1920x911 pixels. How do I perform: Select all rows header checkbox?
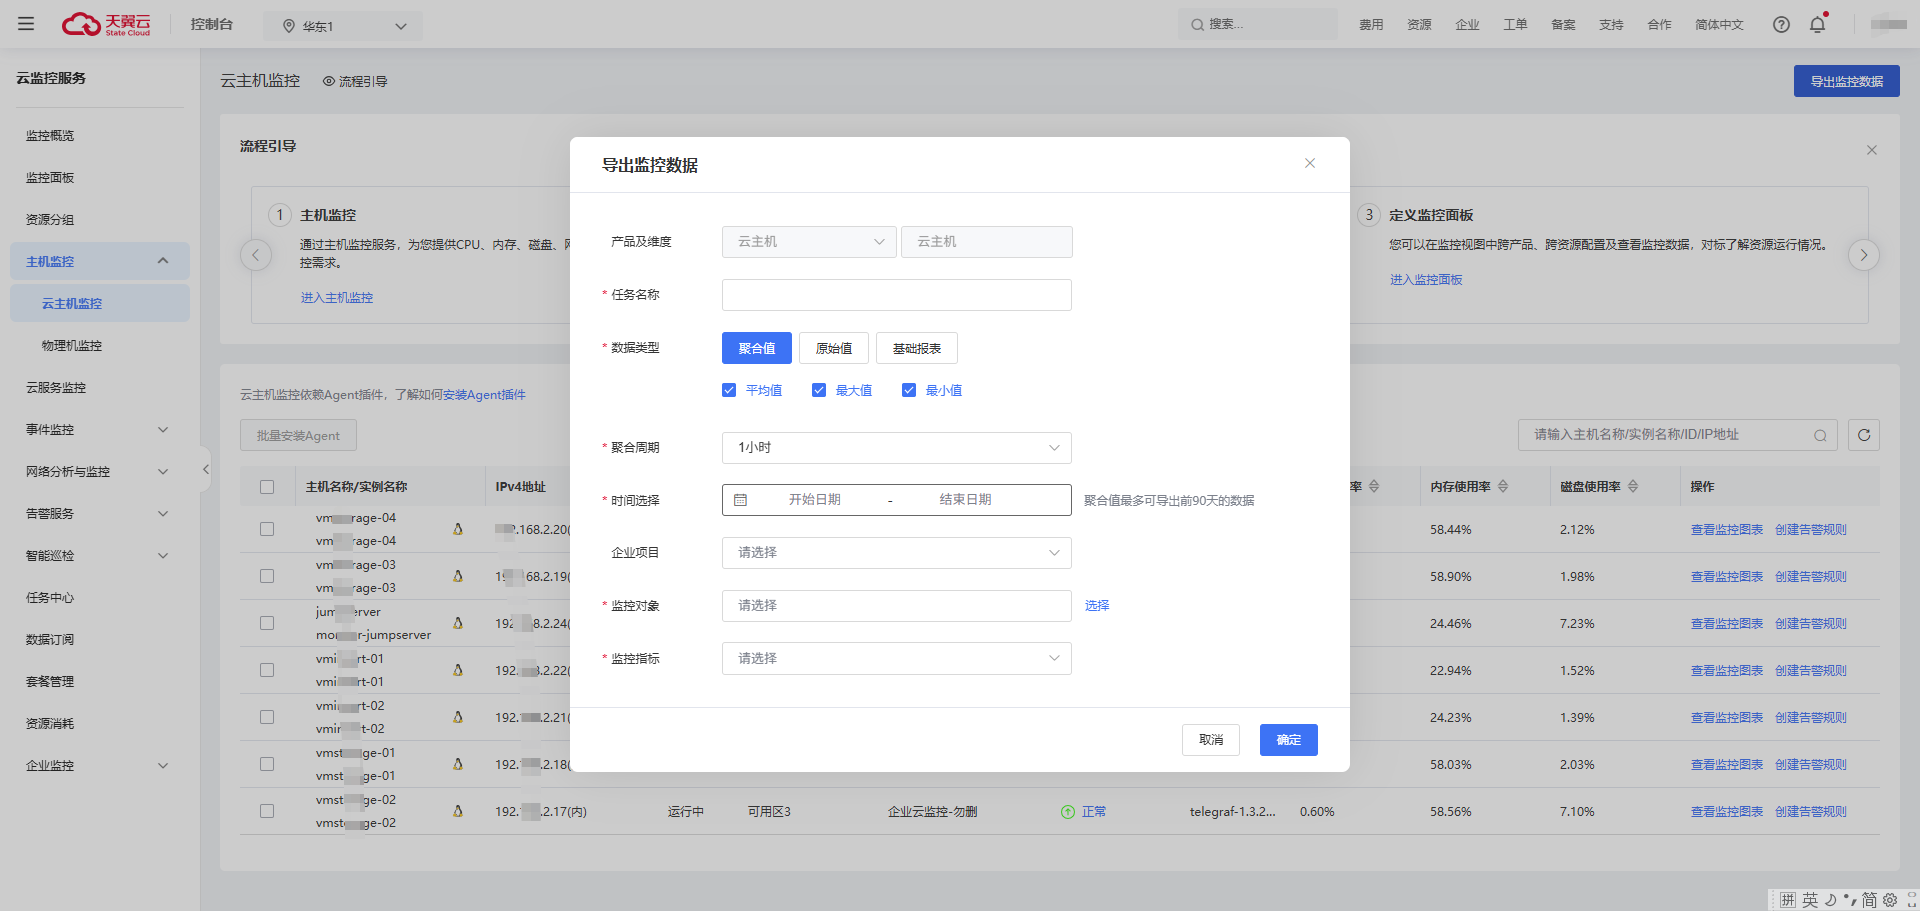267,487
